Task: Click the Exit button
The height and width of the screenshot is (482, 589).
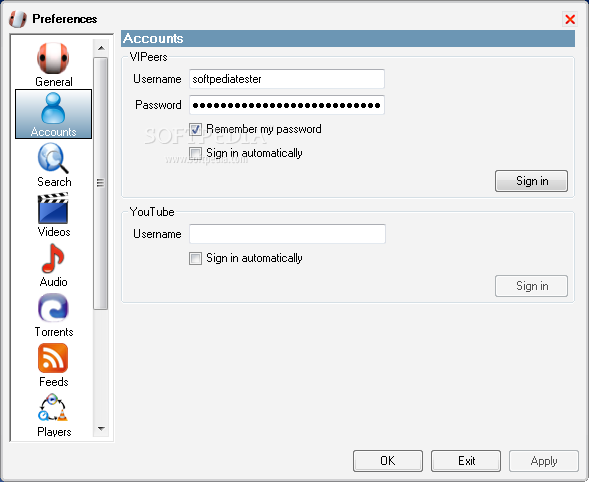Action: coord(466,461)
